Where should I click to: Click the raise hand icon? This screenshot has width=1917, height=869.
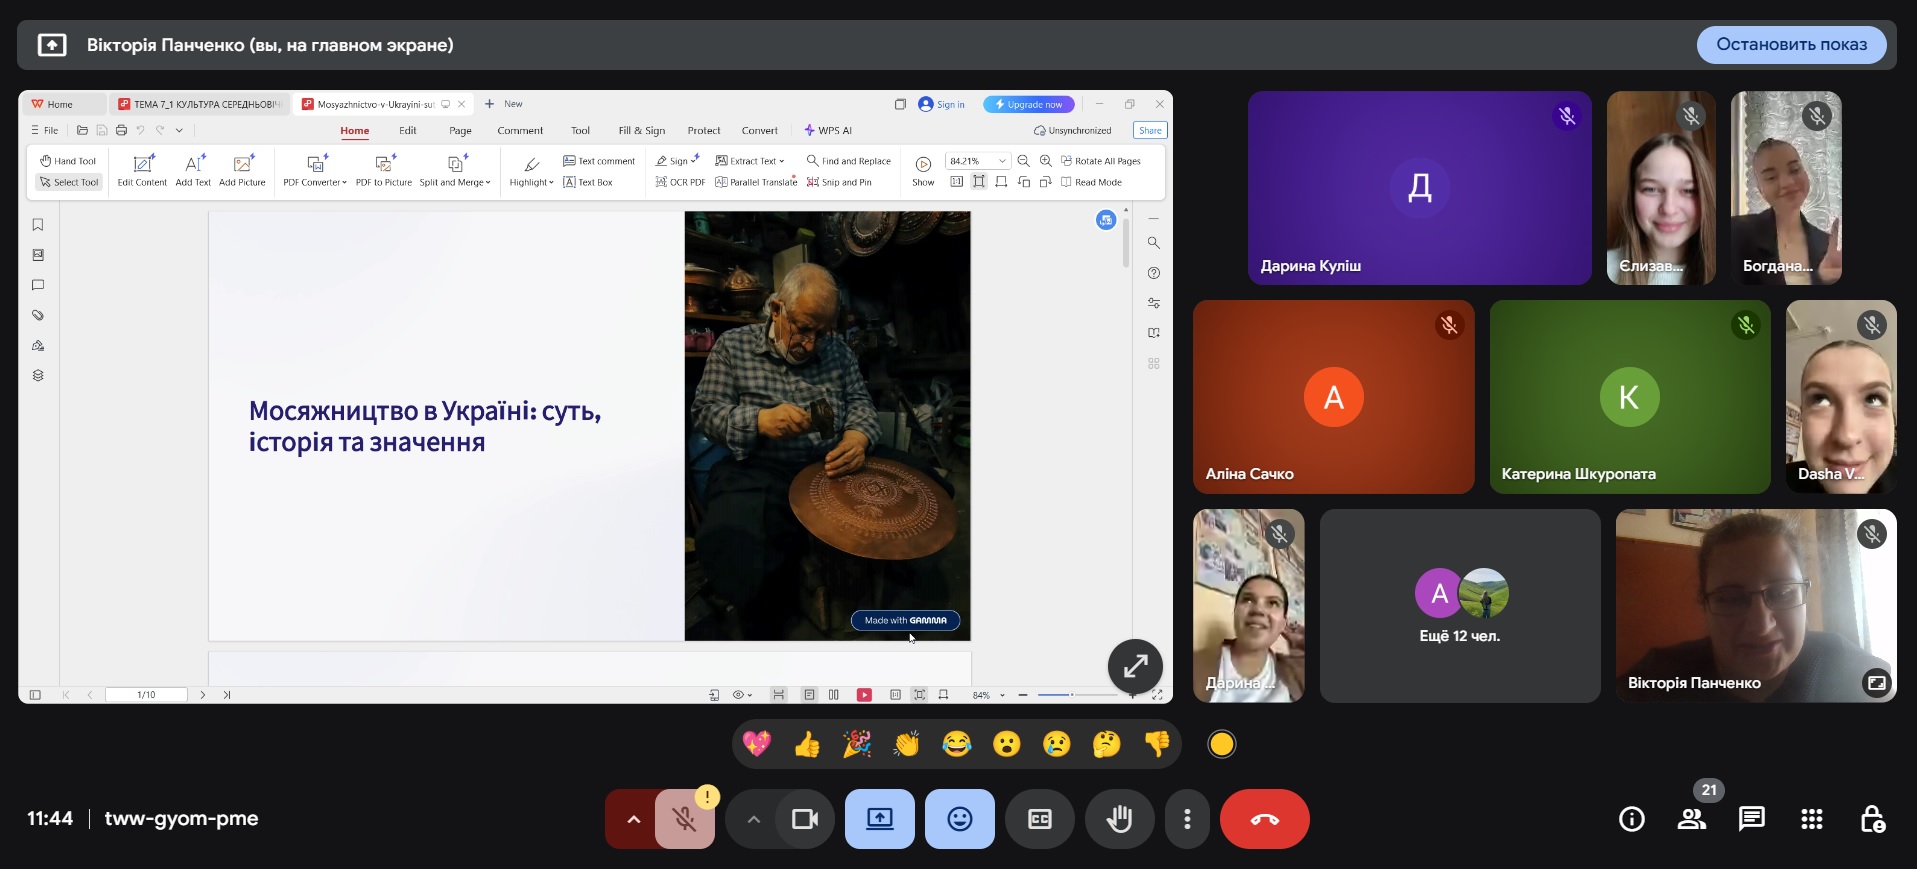pos(1119,819)
